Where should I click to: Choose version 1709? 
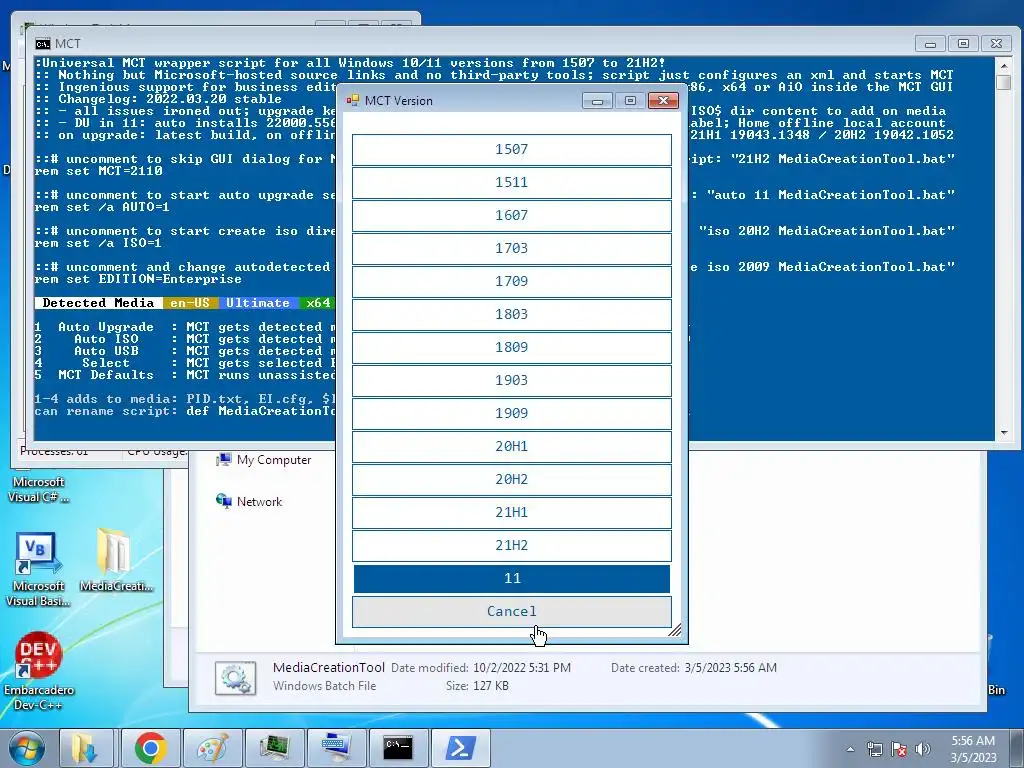click(511, 281)
